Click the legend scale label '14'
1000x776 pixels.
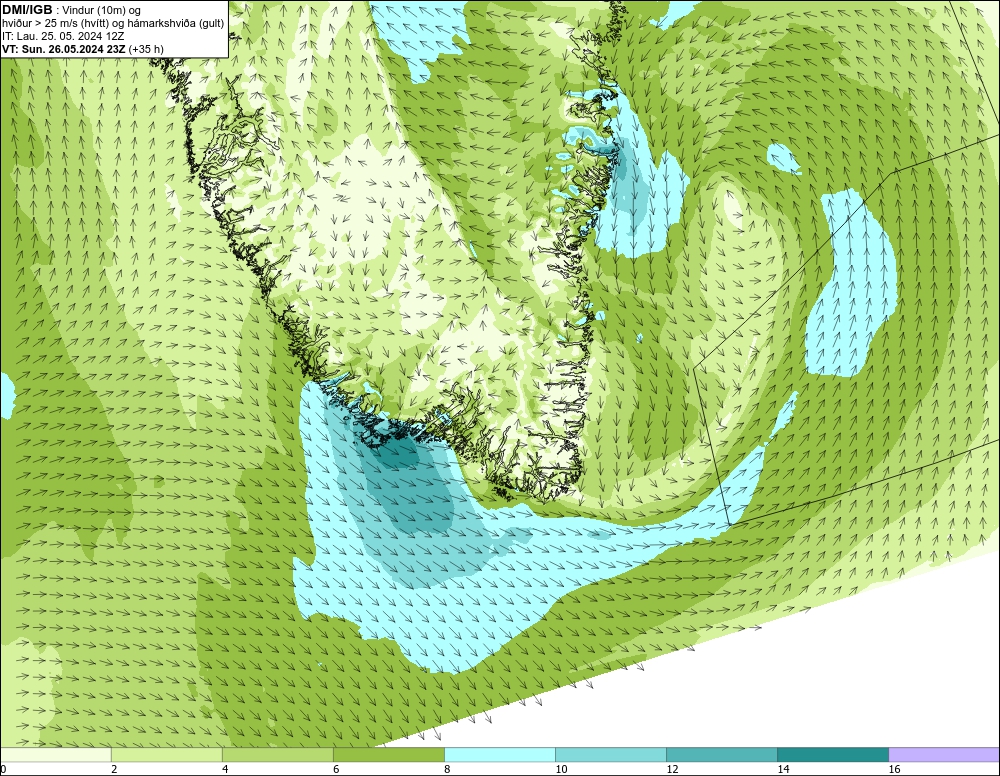coord(783,769)
